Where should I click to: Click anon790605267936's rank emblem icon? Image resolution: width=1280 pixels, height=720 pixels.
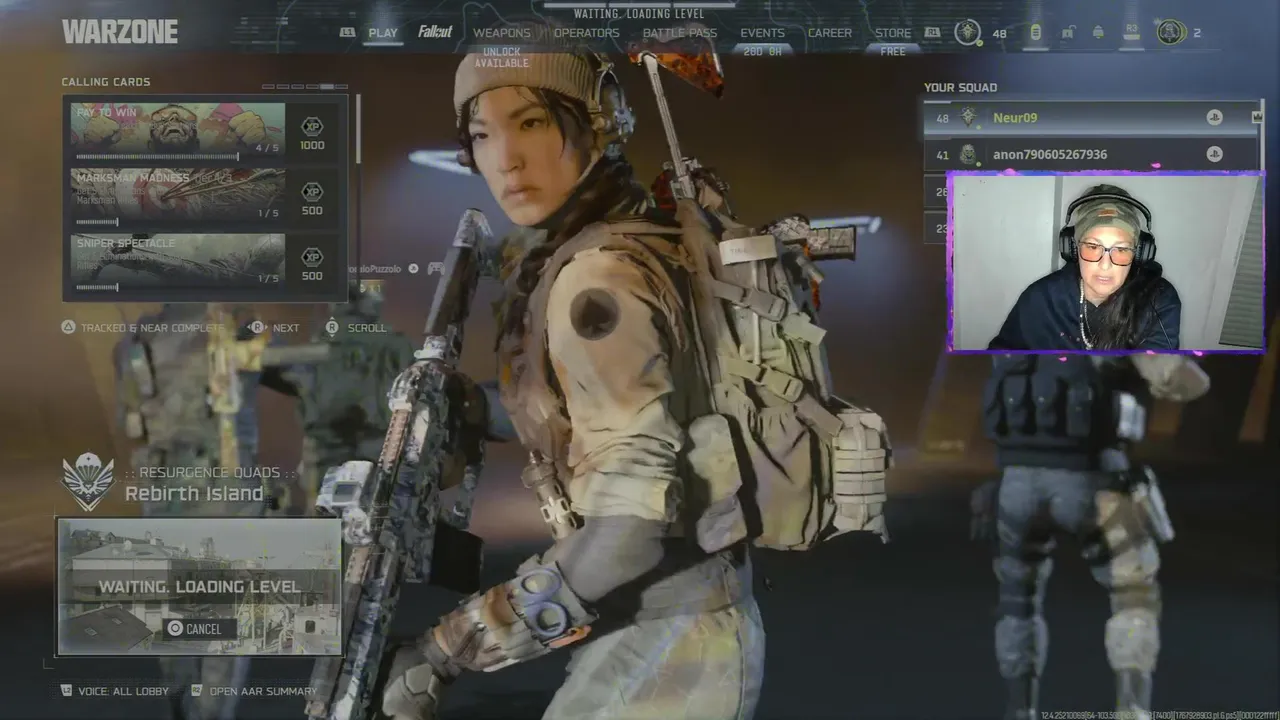[x=968, y=155]
